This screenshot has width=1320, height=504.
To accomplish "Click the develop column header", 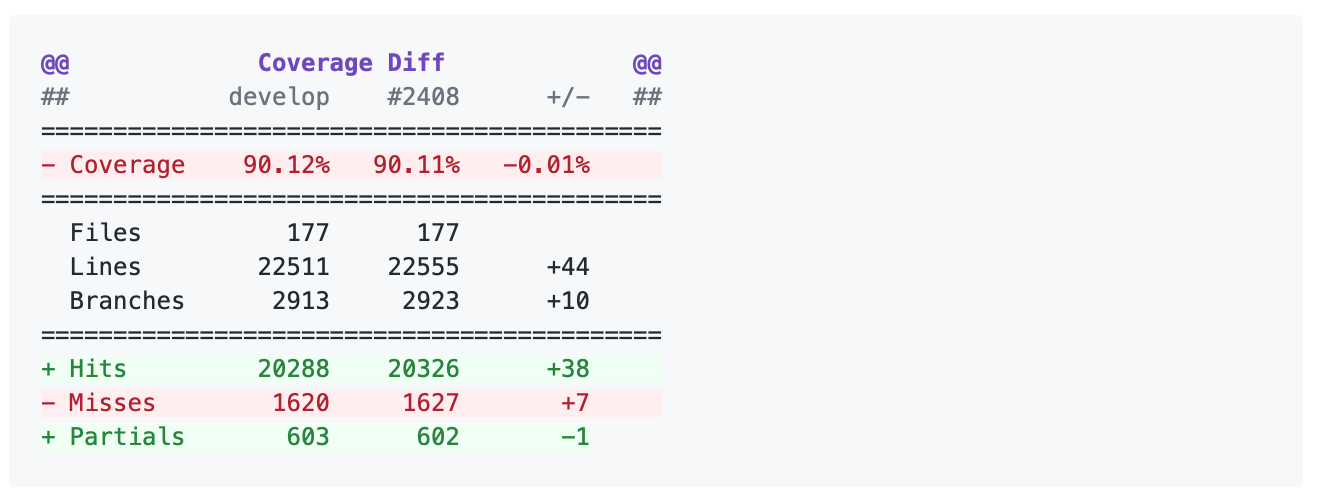I will click(279, 98).
